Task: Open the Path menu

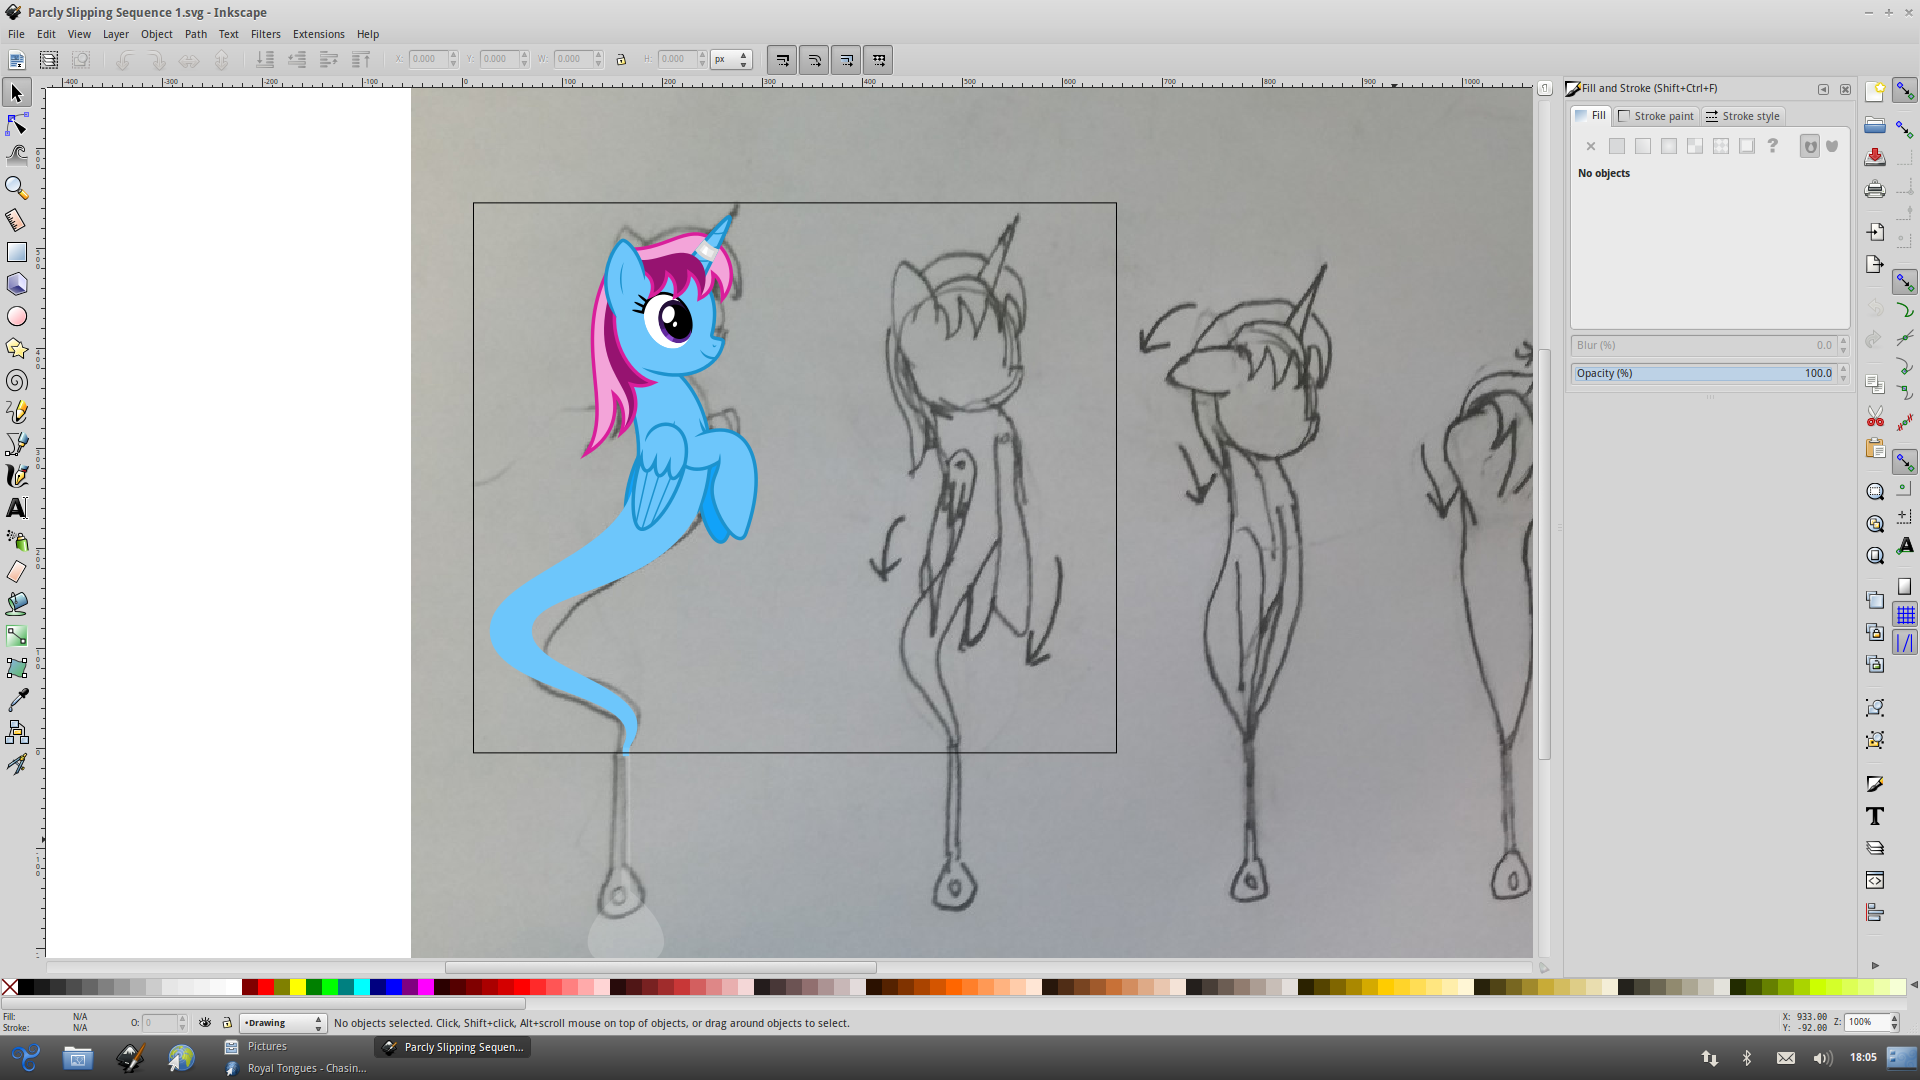Action: pyautogui.click(x=196, y=34)
